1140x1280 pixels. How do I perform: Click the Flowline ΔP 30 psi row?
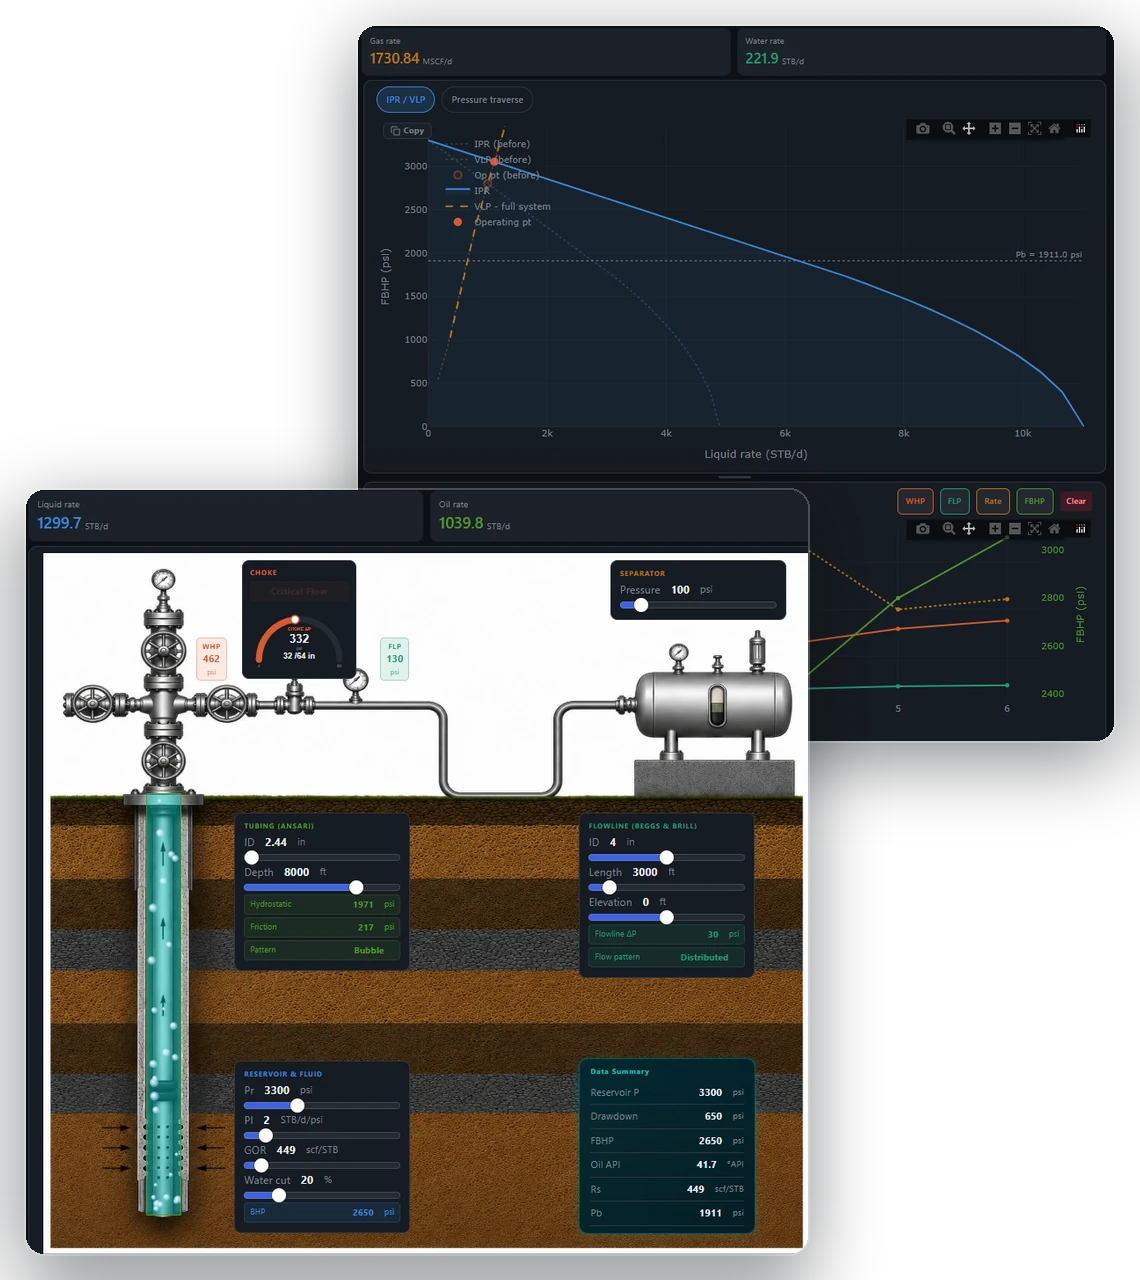(x=666, y=934)
